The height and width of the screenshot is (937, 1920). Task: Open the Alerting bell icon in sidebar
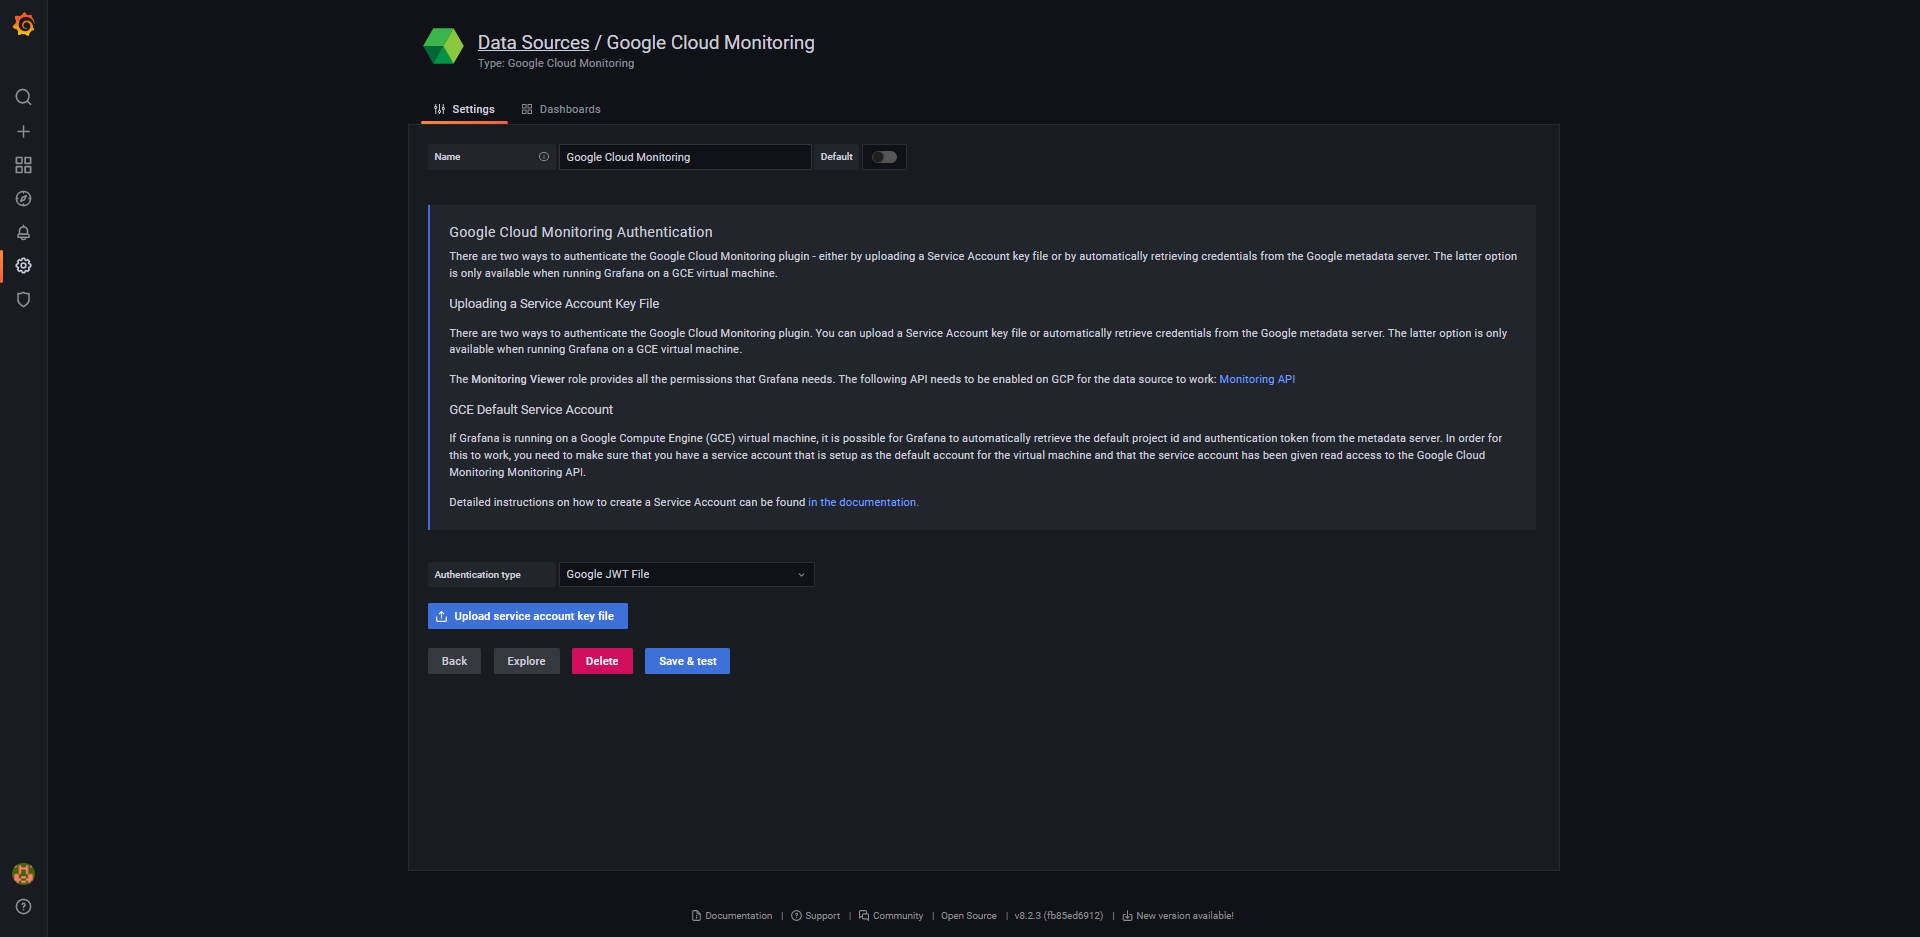point(24,233)
